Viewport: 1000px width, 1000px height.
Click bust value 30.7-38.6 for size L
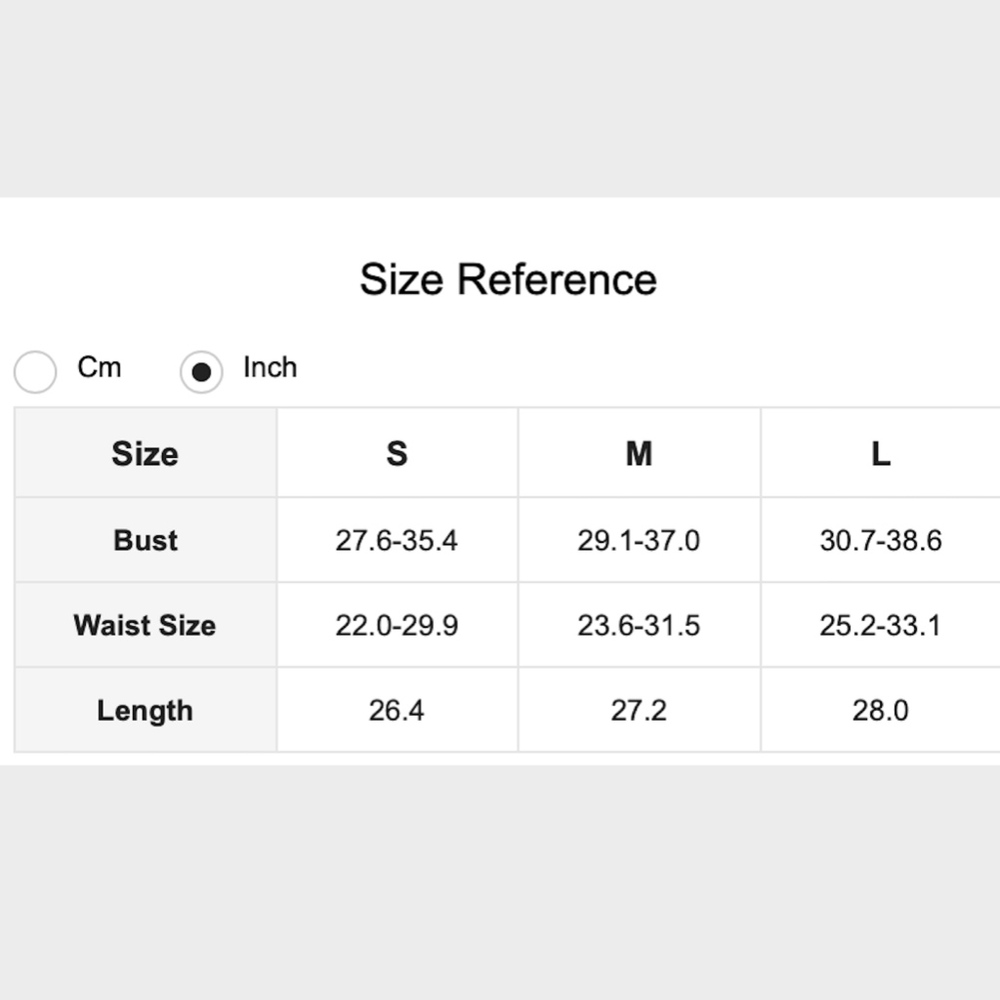[880, 540]
